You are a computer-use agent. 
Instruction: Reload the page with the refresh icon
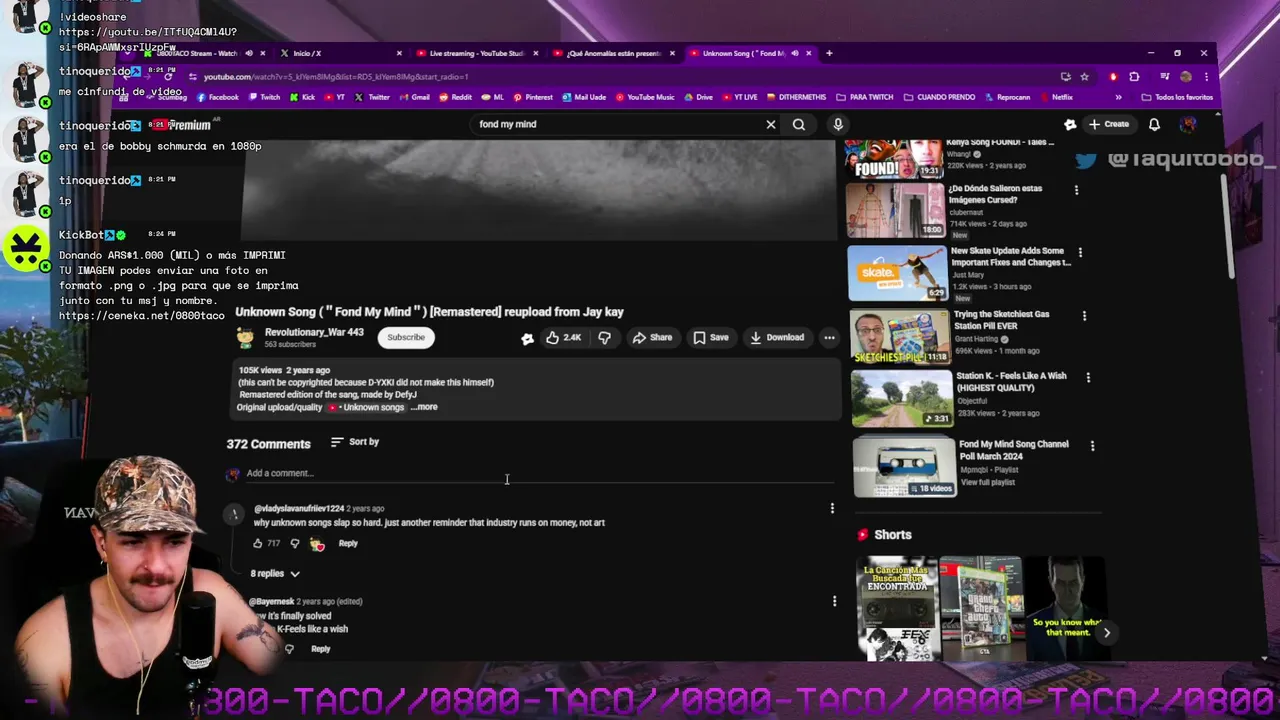click(168, 77)
